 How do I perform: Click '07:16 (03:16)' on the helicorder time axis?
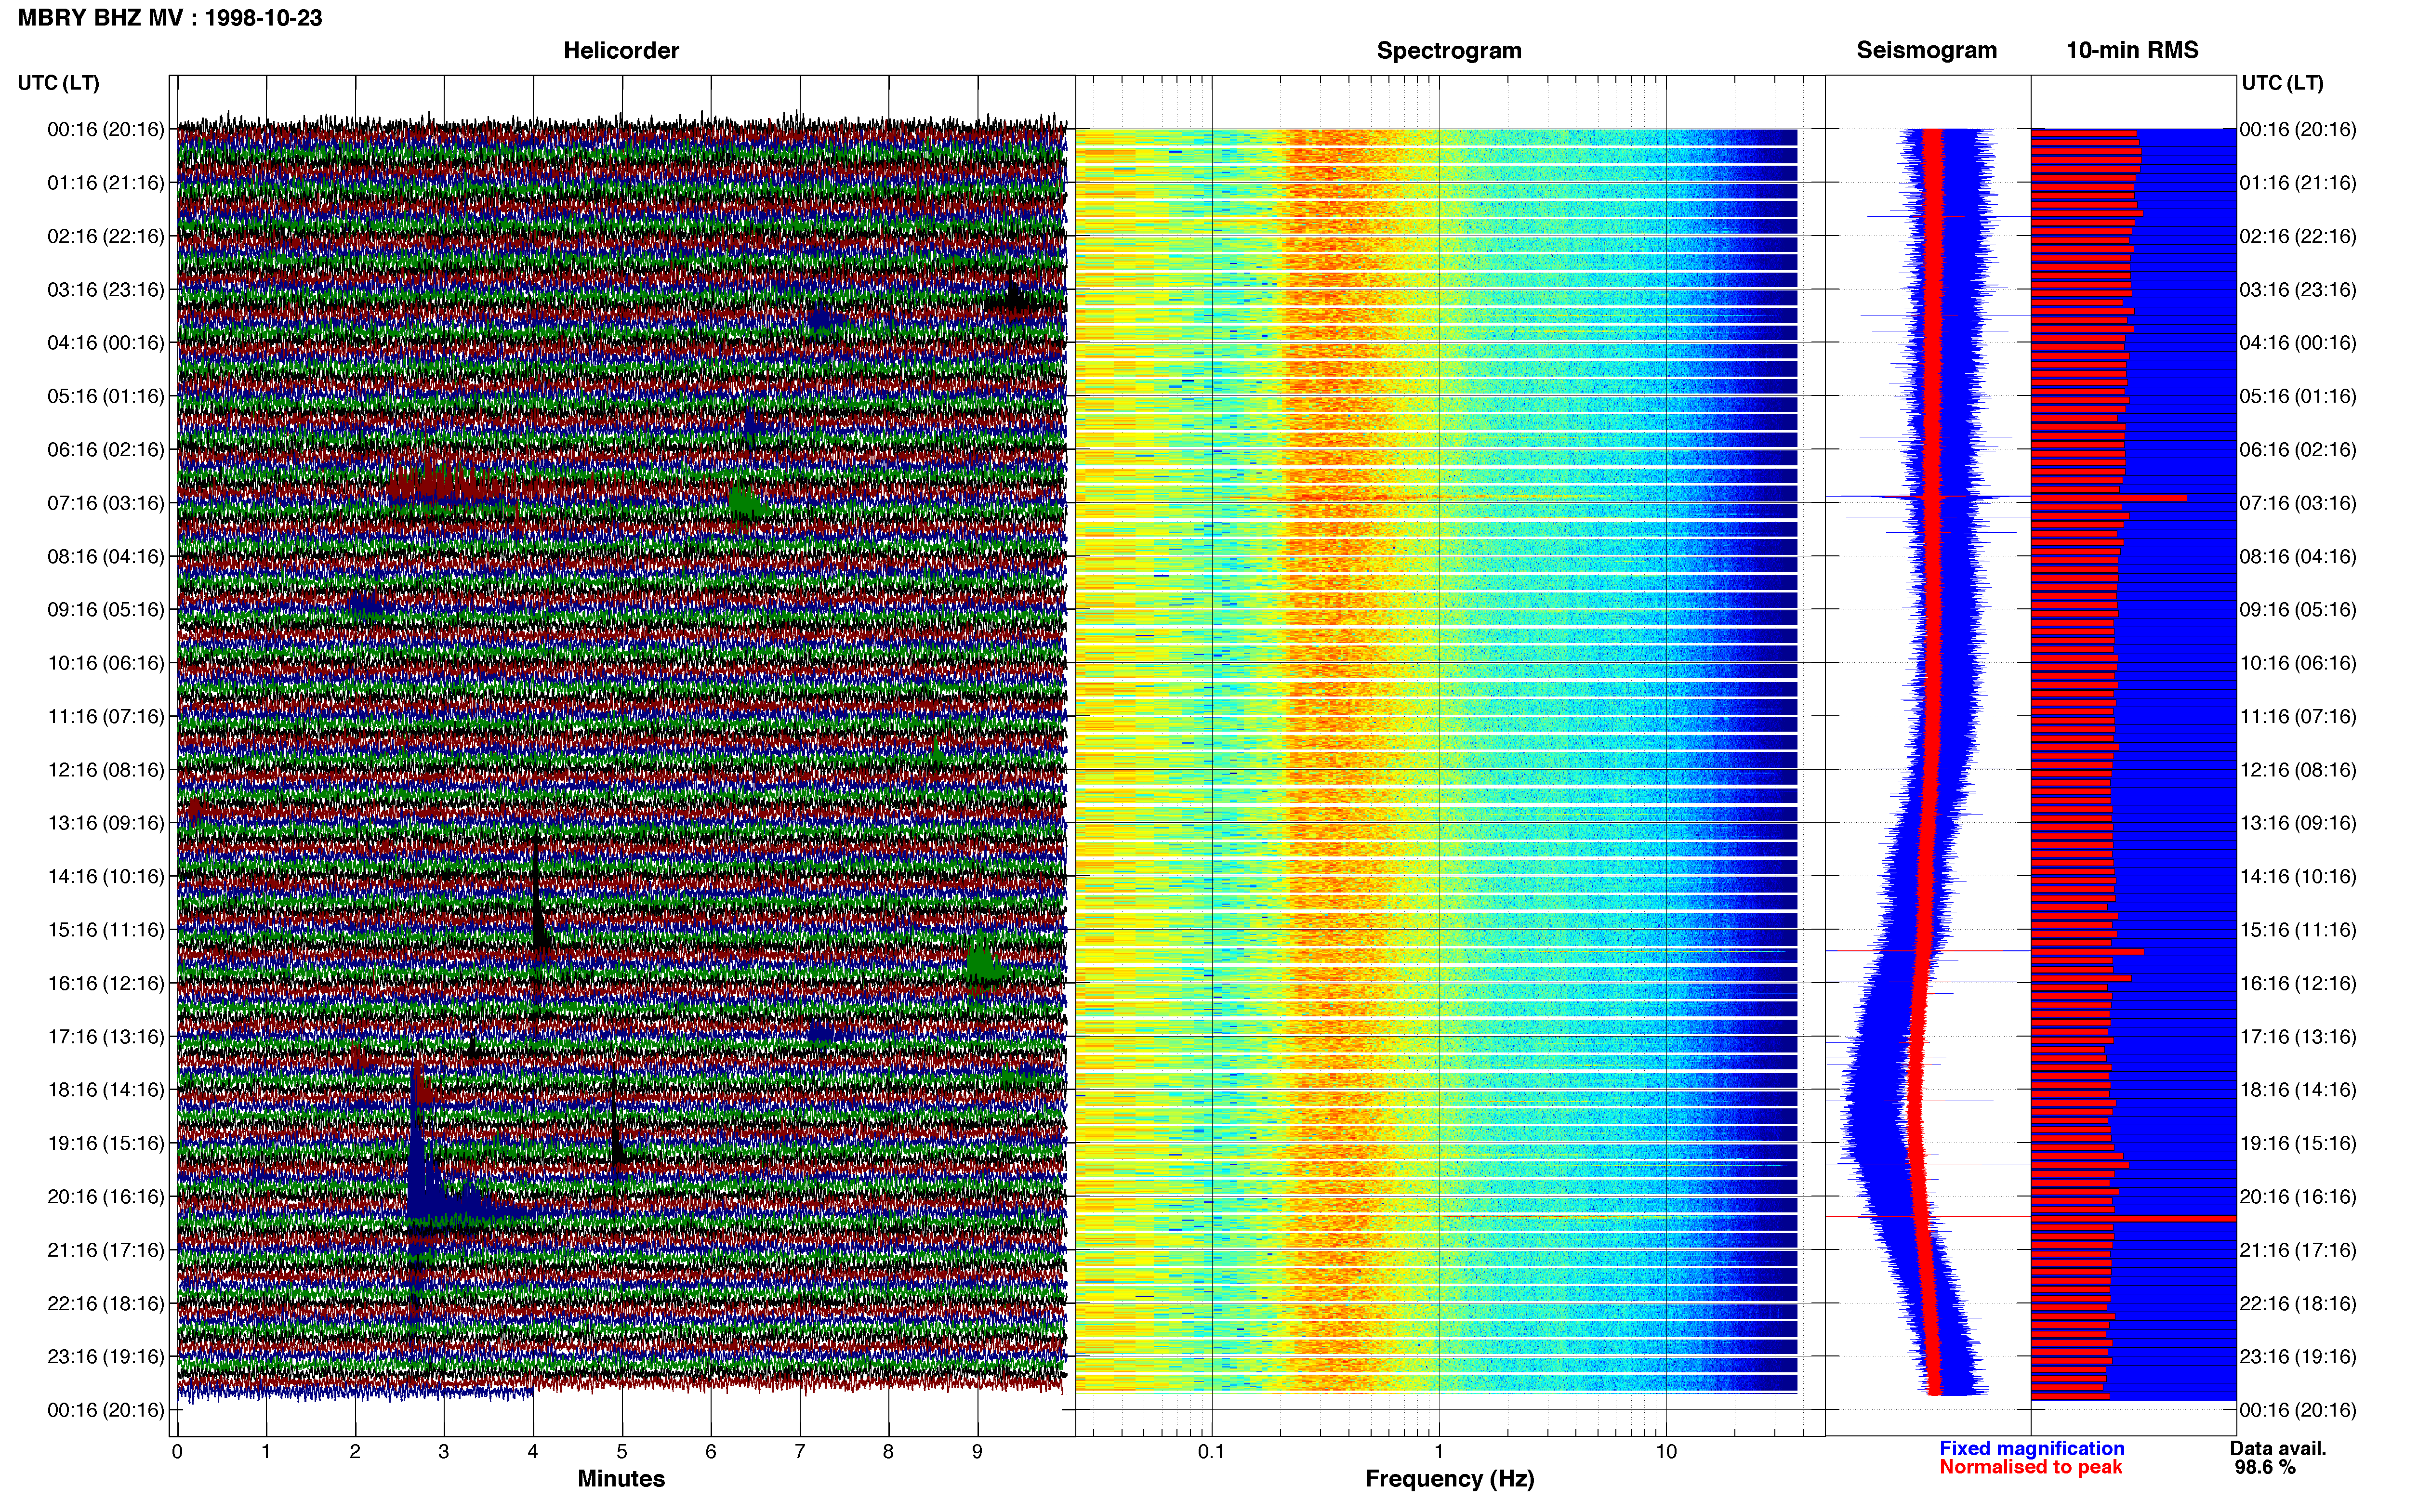pyautogui.click(x=106, y=503)
